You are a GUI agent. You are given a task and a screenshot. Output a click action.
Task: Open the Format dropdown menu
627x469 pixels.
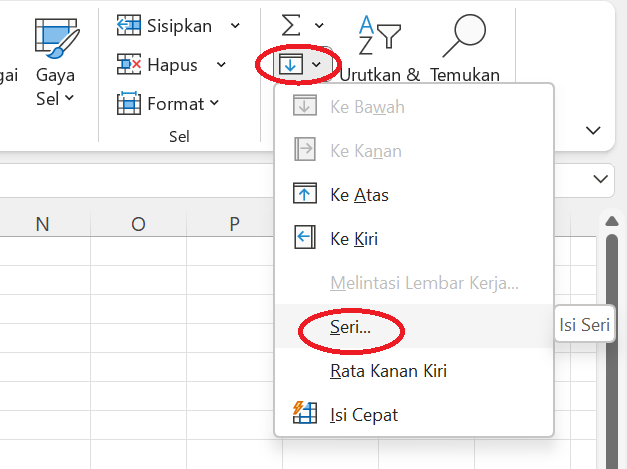(170, 103)
